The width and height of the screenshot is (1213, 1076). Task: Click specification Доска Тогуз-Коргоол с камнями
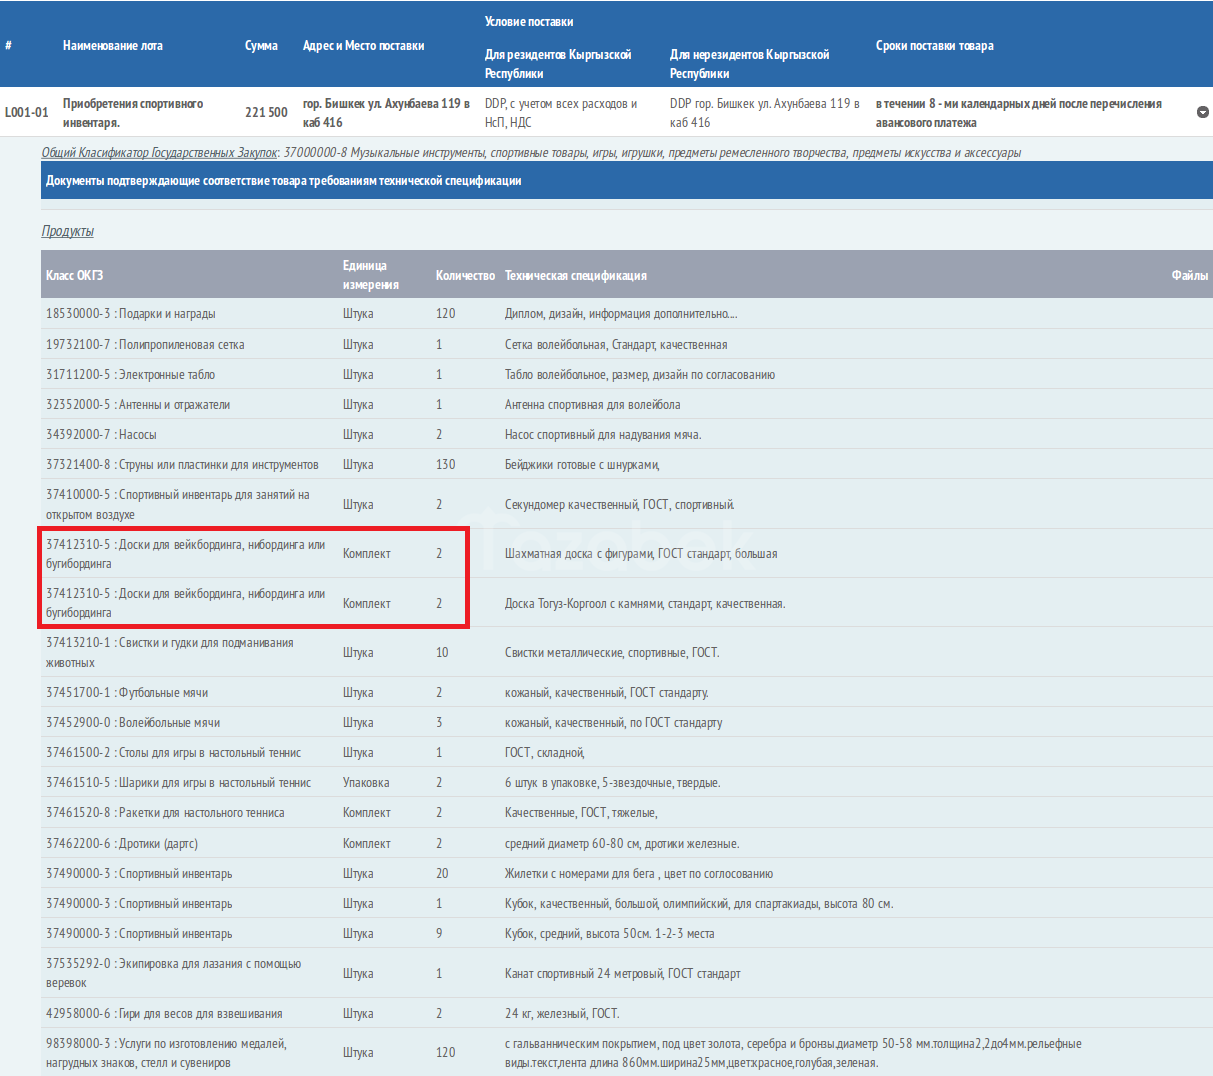645,603
